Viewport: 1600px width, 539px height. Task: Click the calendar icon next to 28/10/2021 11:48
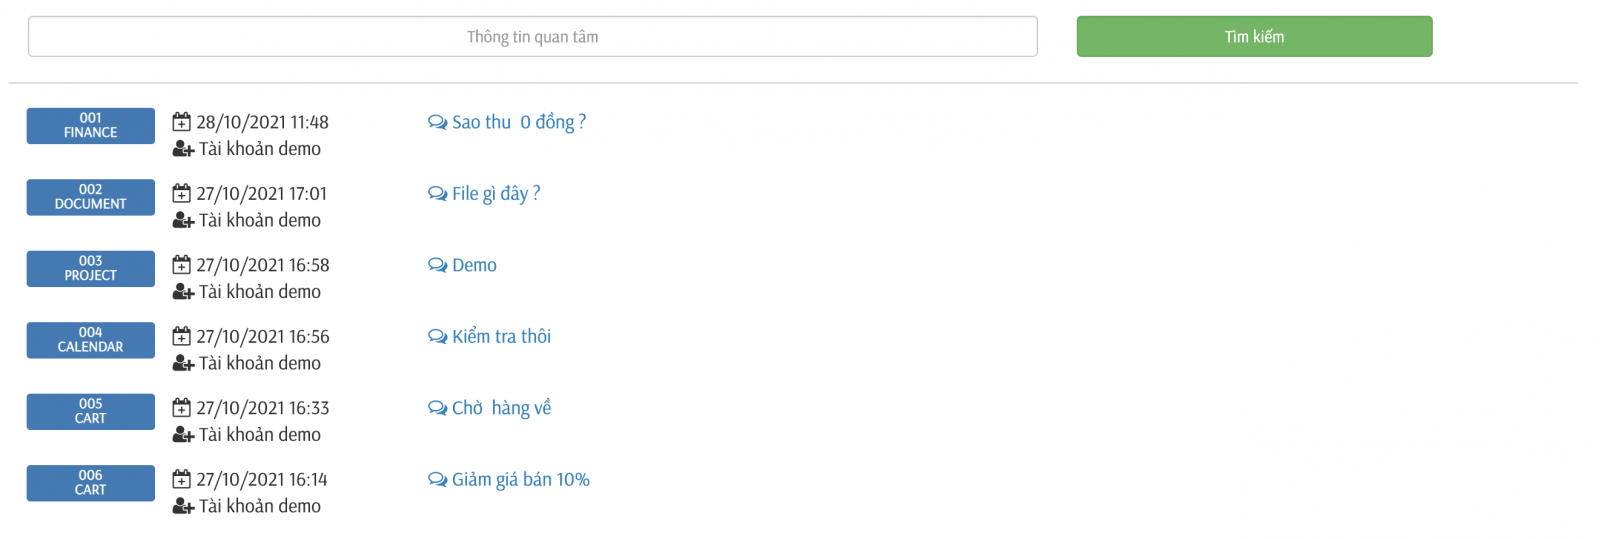[x=181, y=122]
